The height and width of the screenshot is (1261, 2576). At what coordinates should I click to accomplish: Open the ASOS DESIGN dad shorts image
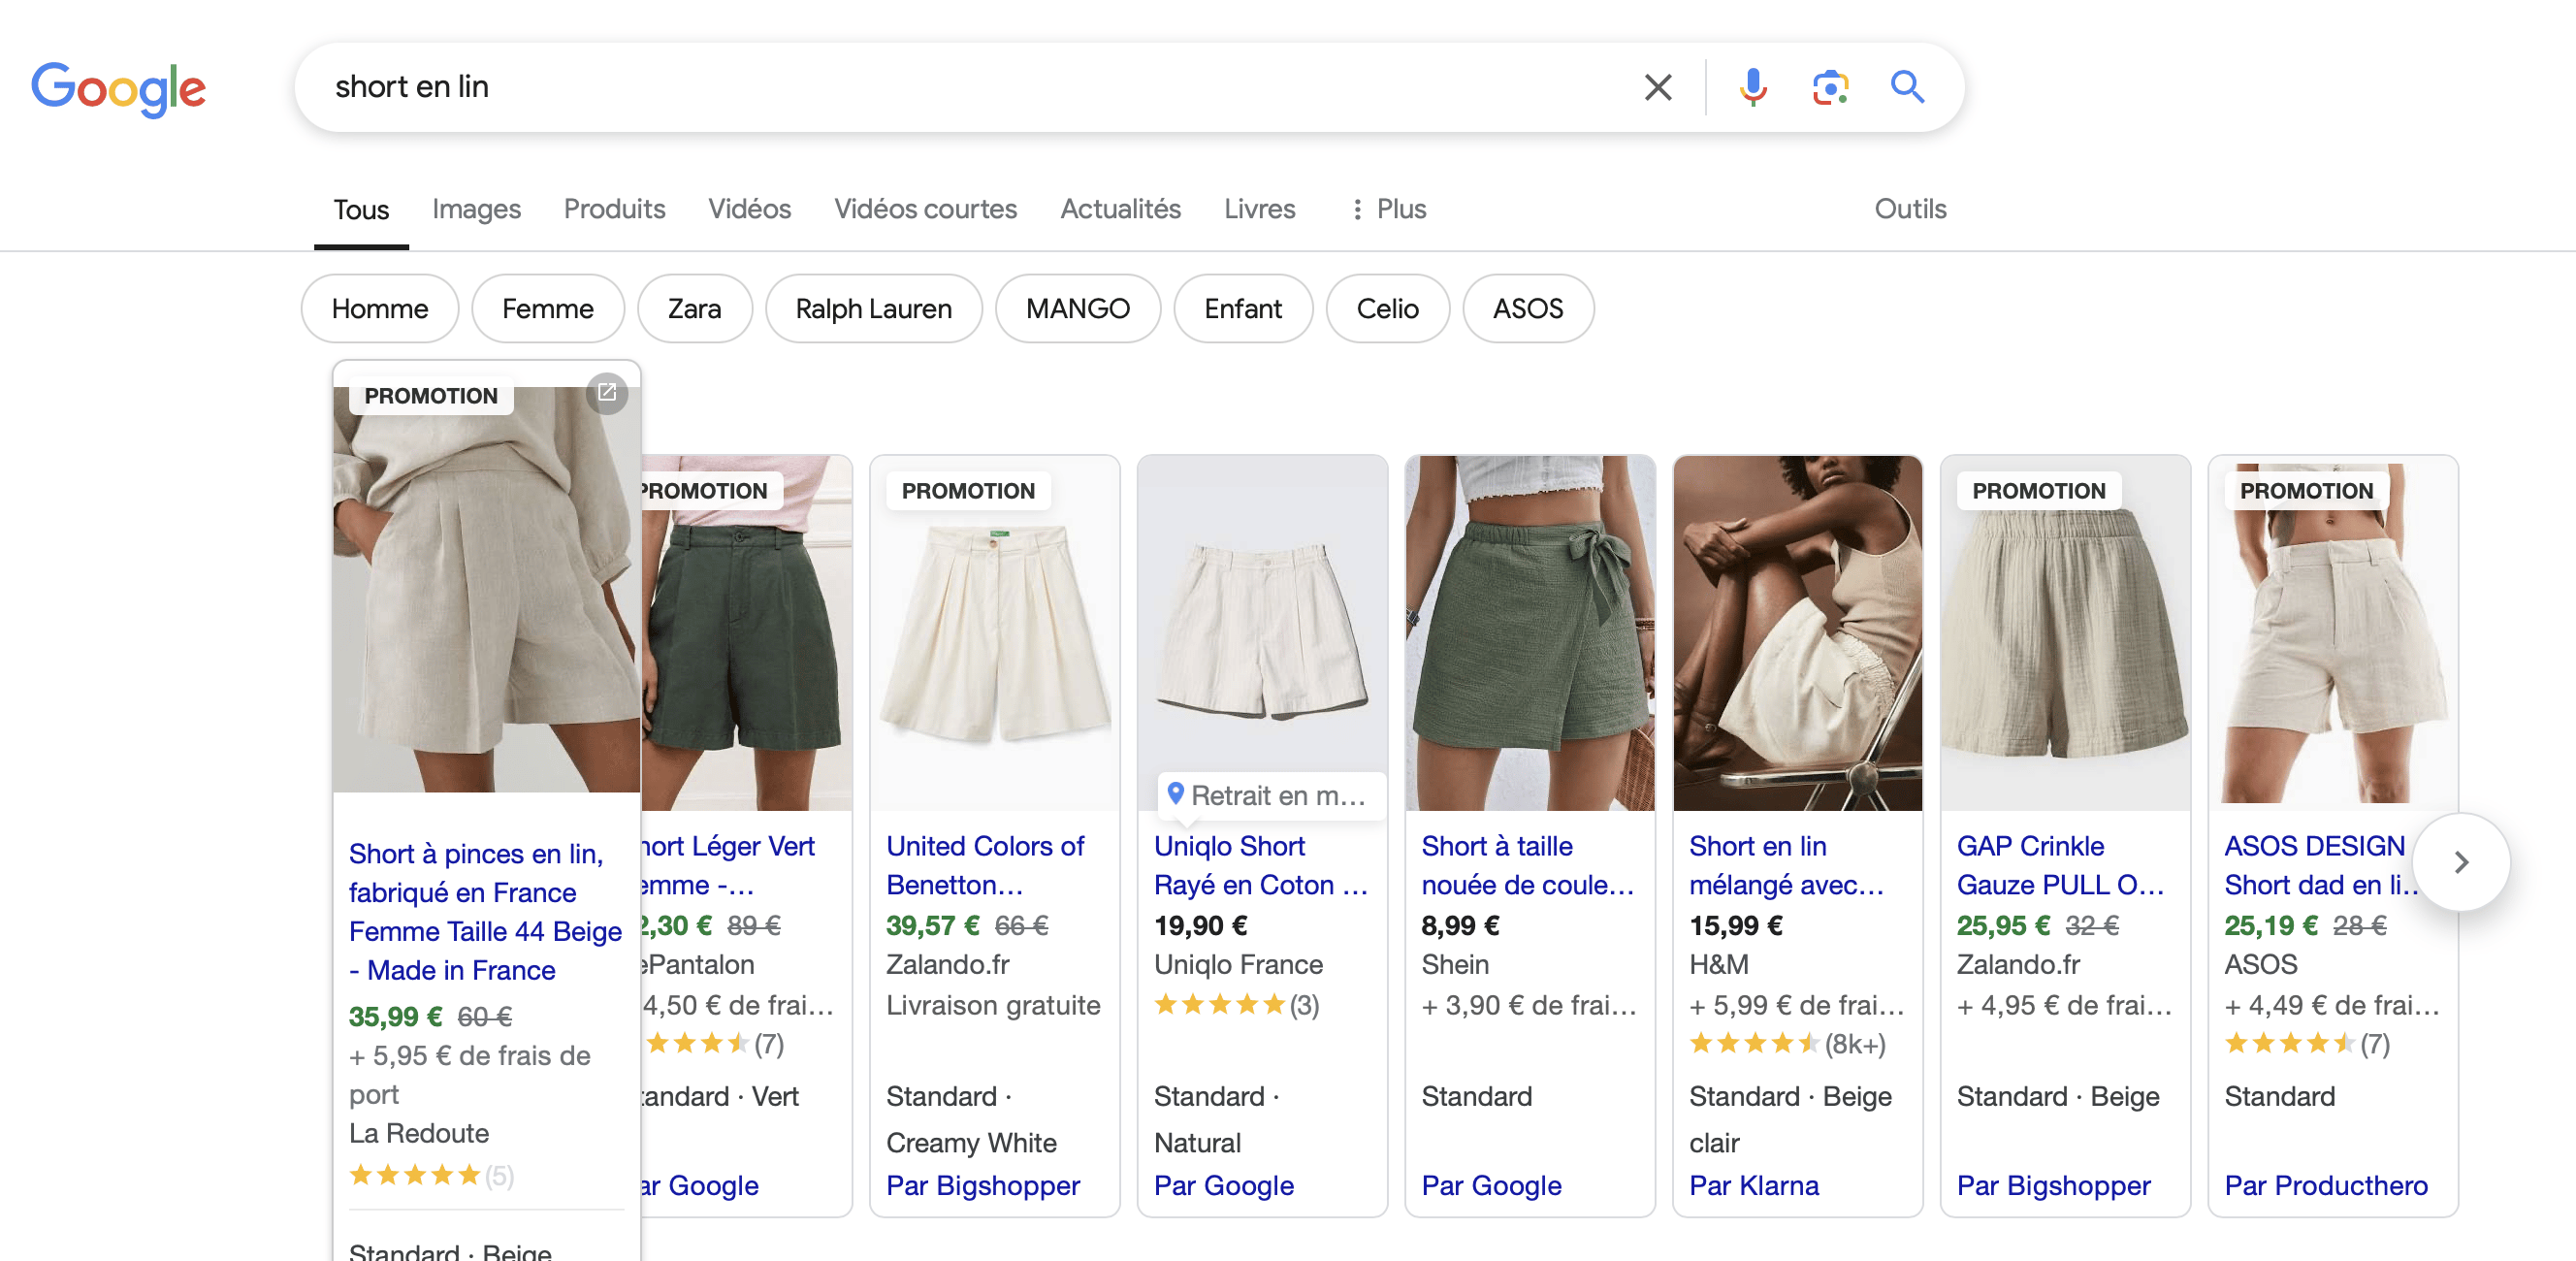click(x=2333, y=633)
